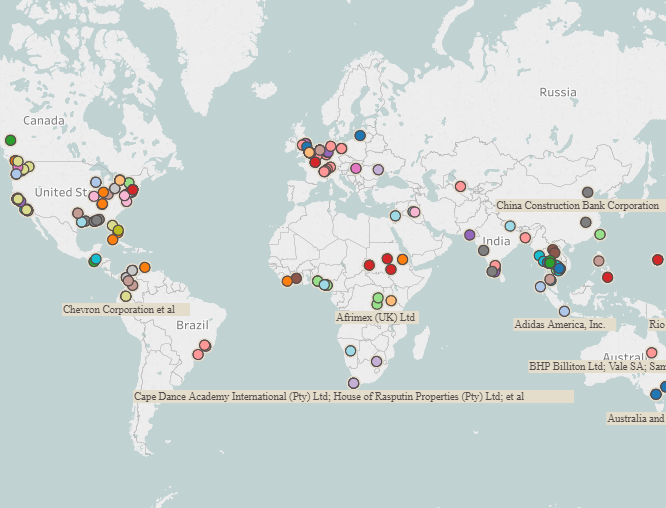This screenshot has height=508, width=666.
Task: Open the Cape Dance Academy International label
Action: coord(329,396)
